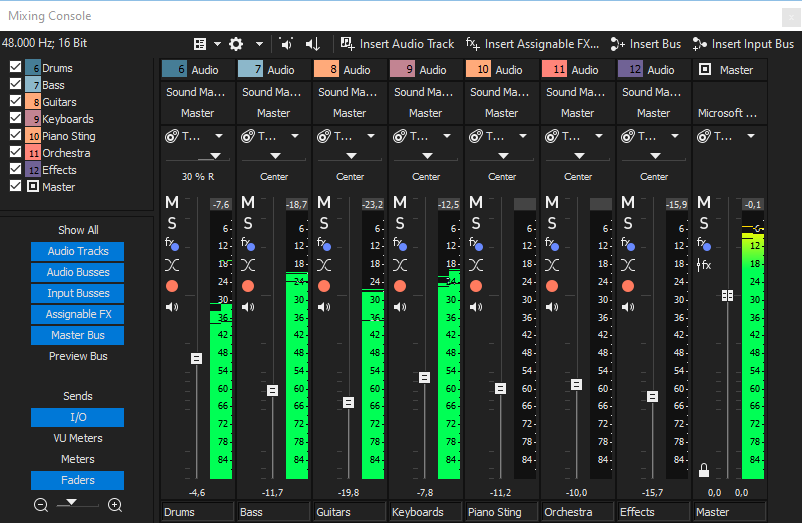Open the view layout dropdown arrow in toolbar
The height and width of the screenshot is (523, 802).
(x=216, y=44)
